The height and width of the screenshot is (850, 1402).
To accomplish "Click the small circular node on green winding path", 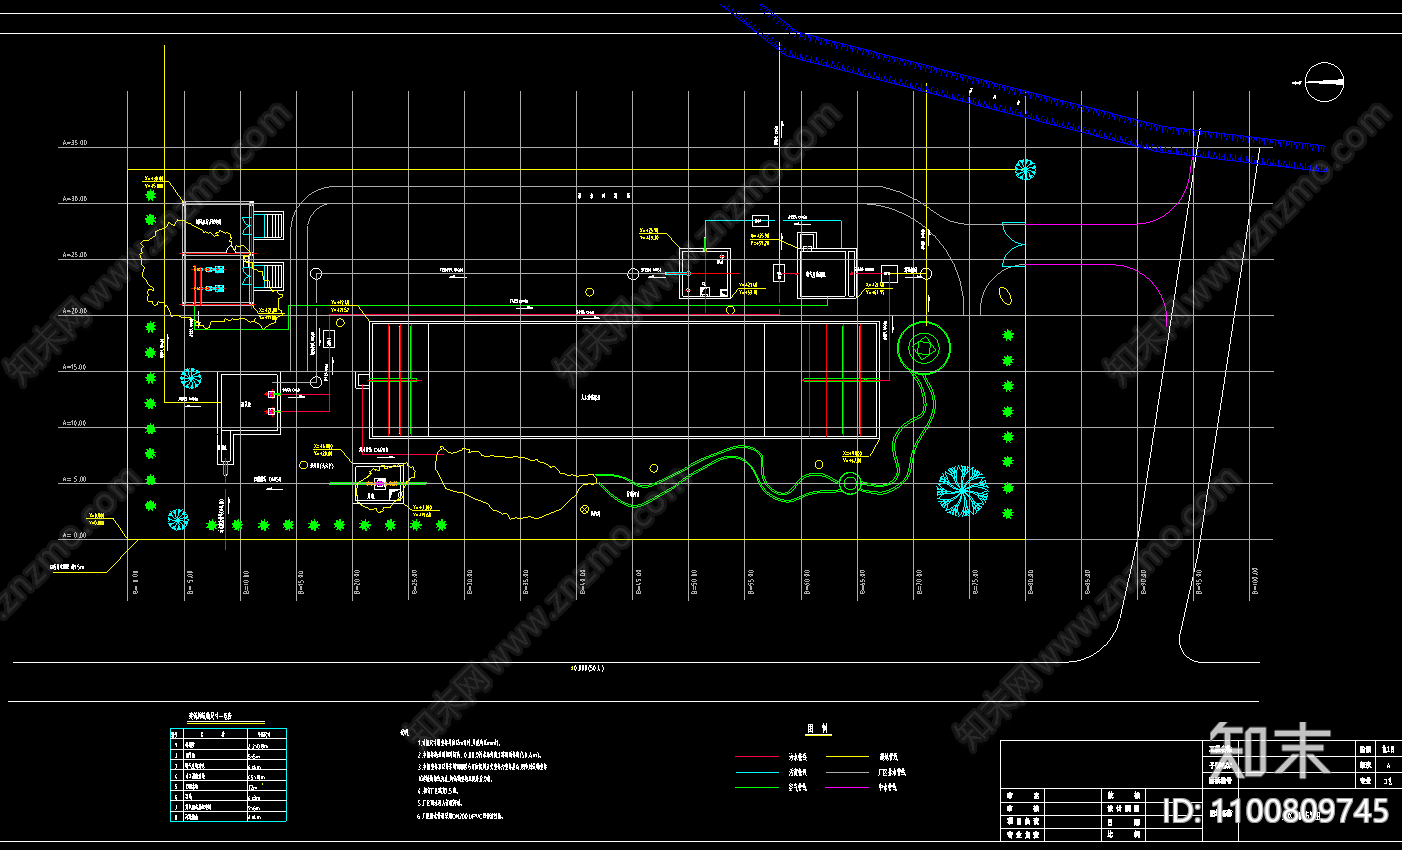I will click(849, 484).
